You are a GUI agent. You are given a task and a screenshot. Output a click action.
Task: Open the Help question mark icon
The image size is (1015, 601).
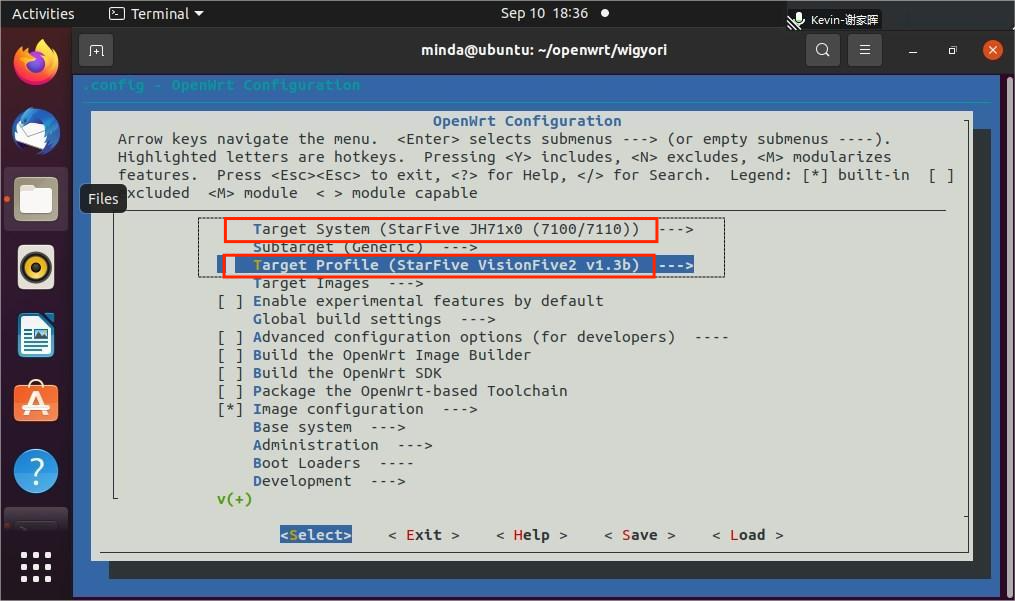[36, 471]
